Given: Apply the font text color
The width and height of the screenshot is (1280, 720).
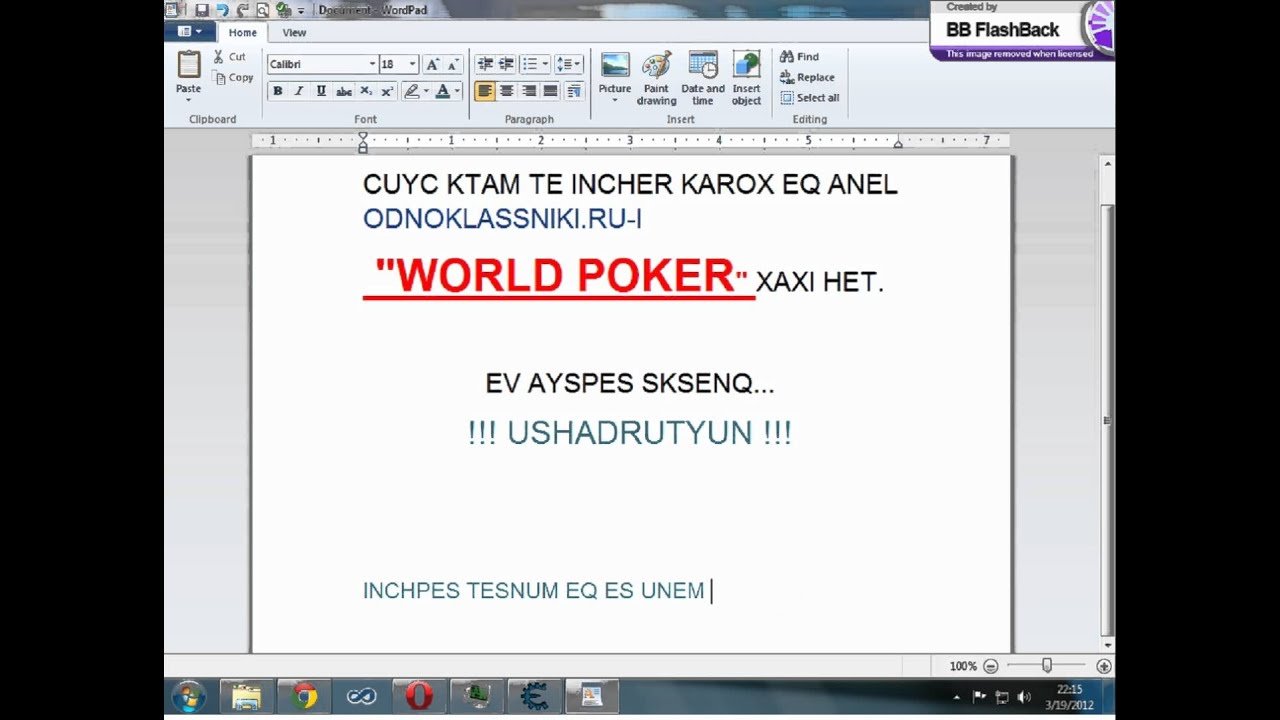Looking at the screenshot, I should point(443,91).
